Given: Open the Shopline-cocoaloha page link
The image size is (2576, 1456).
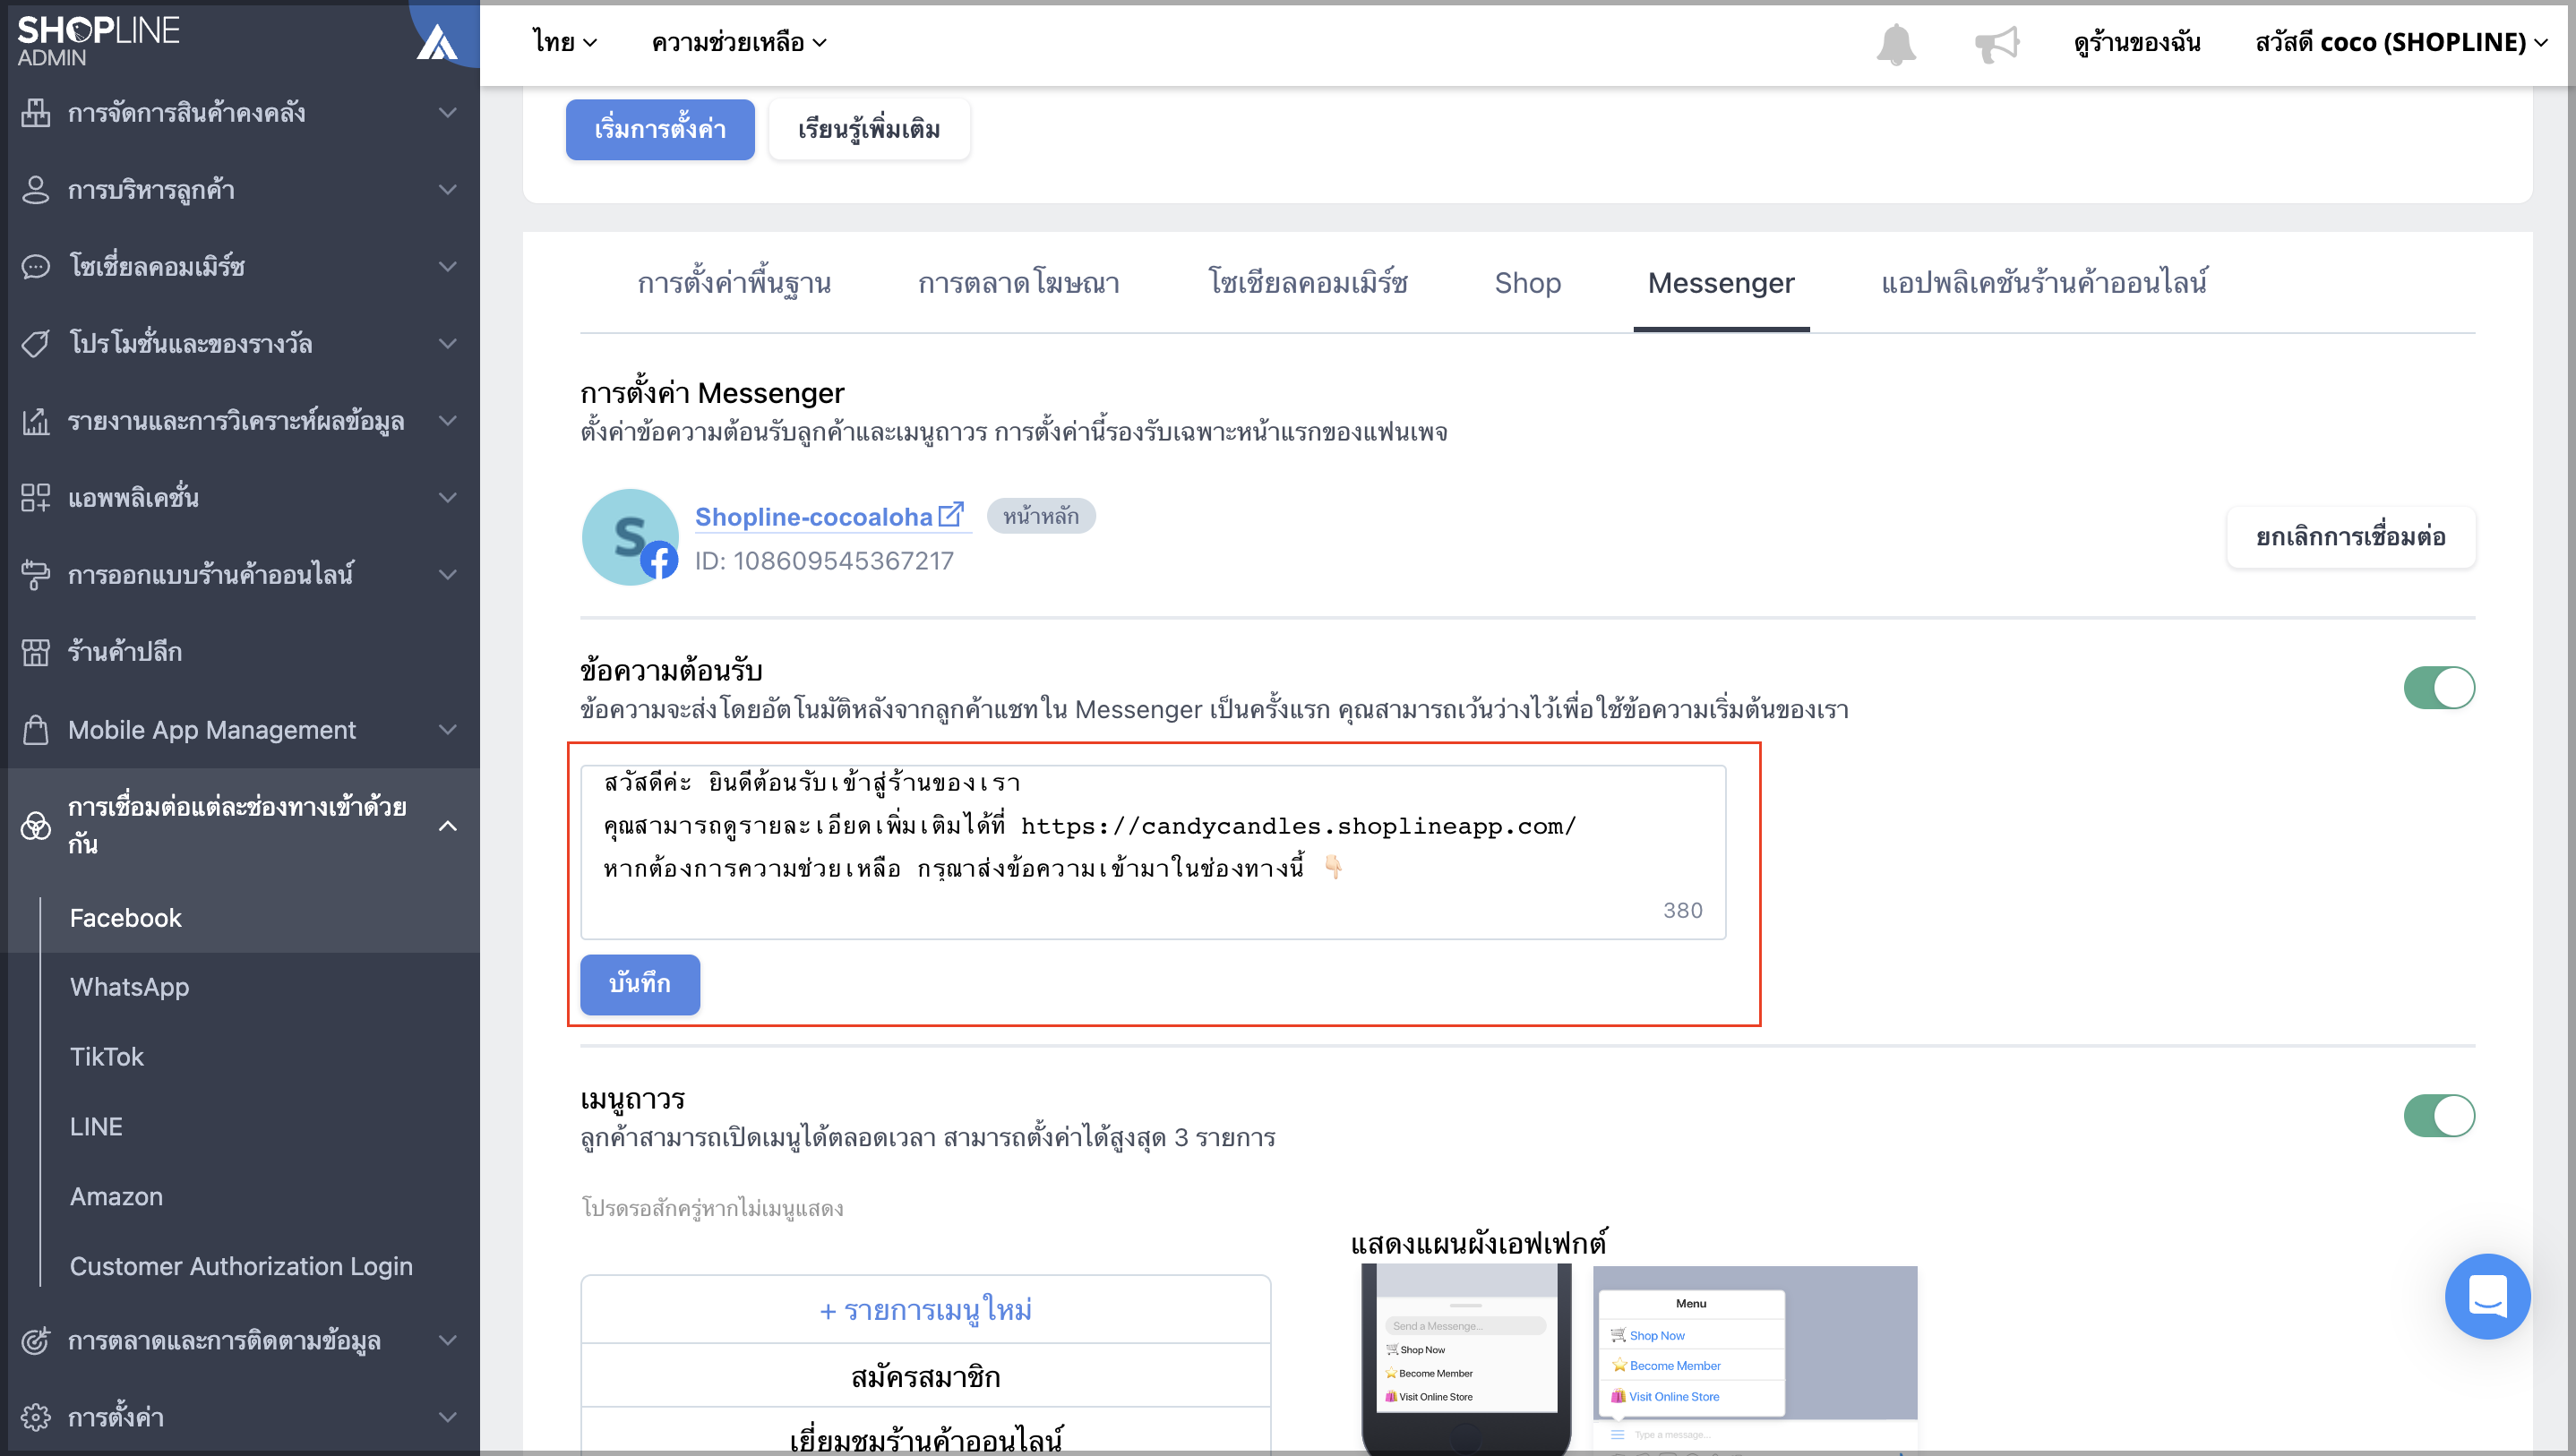Looking at the screenshot, I should (814, 516).
